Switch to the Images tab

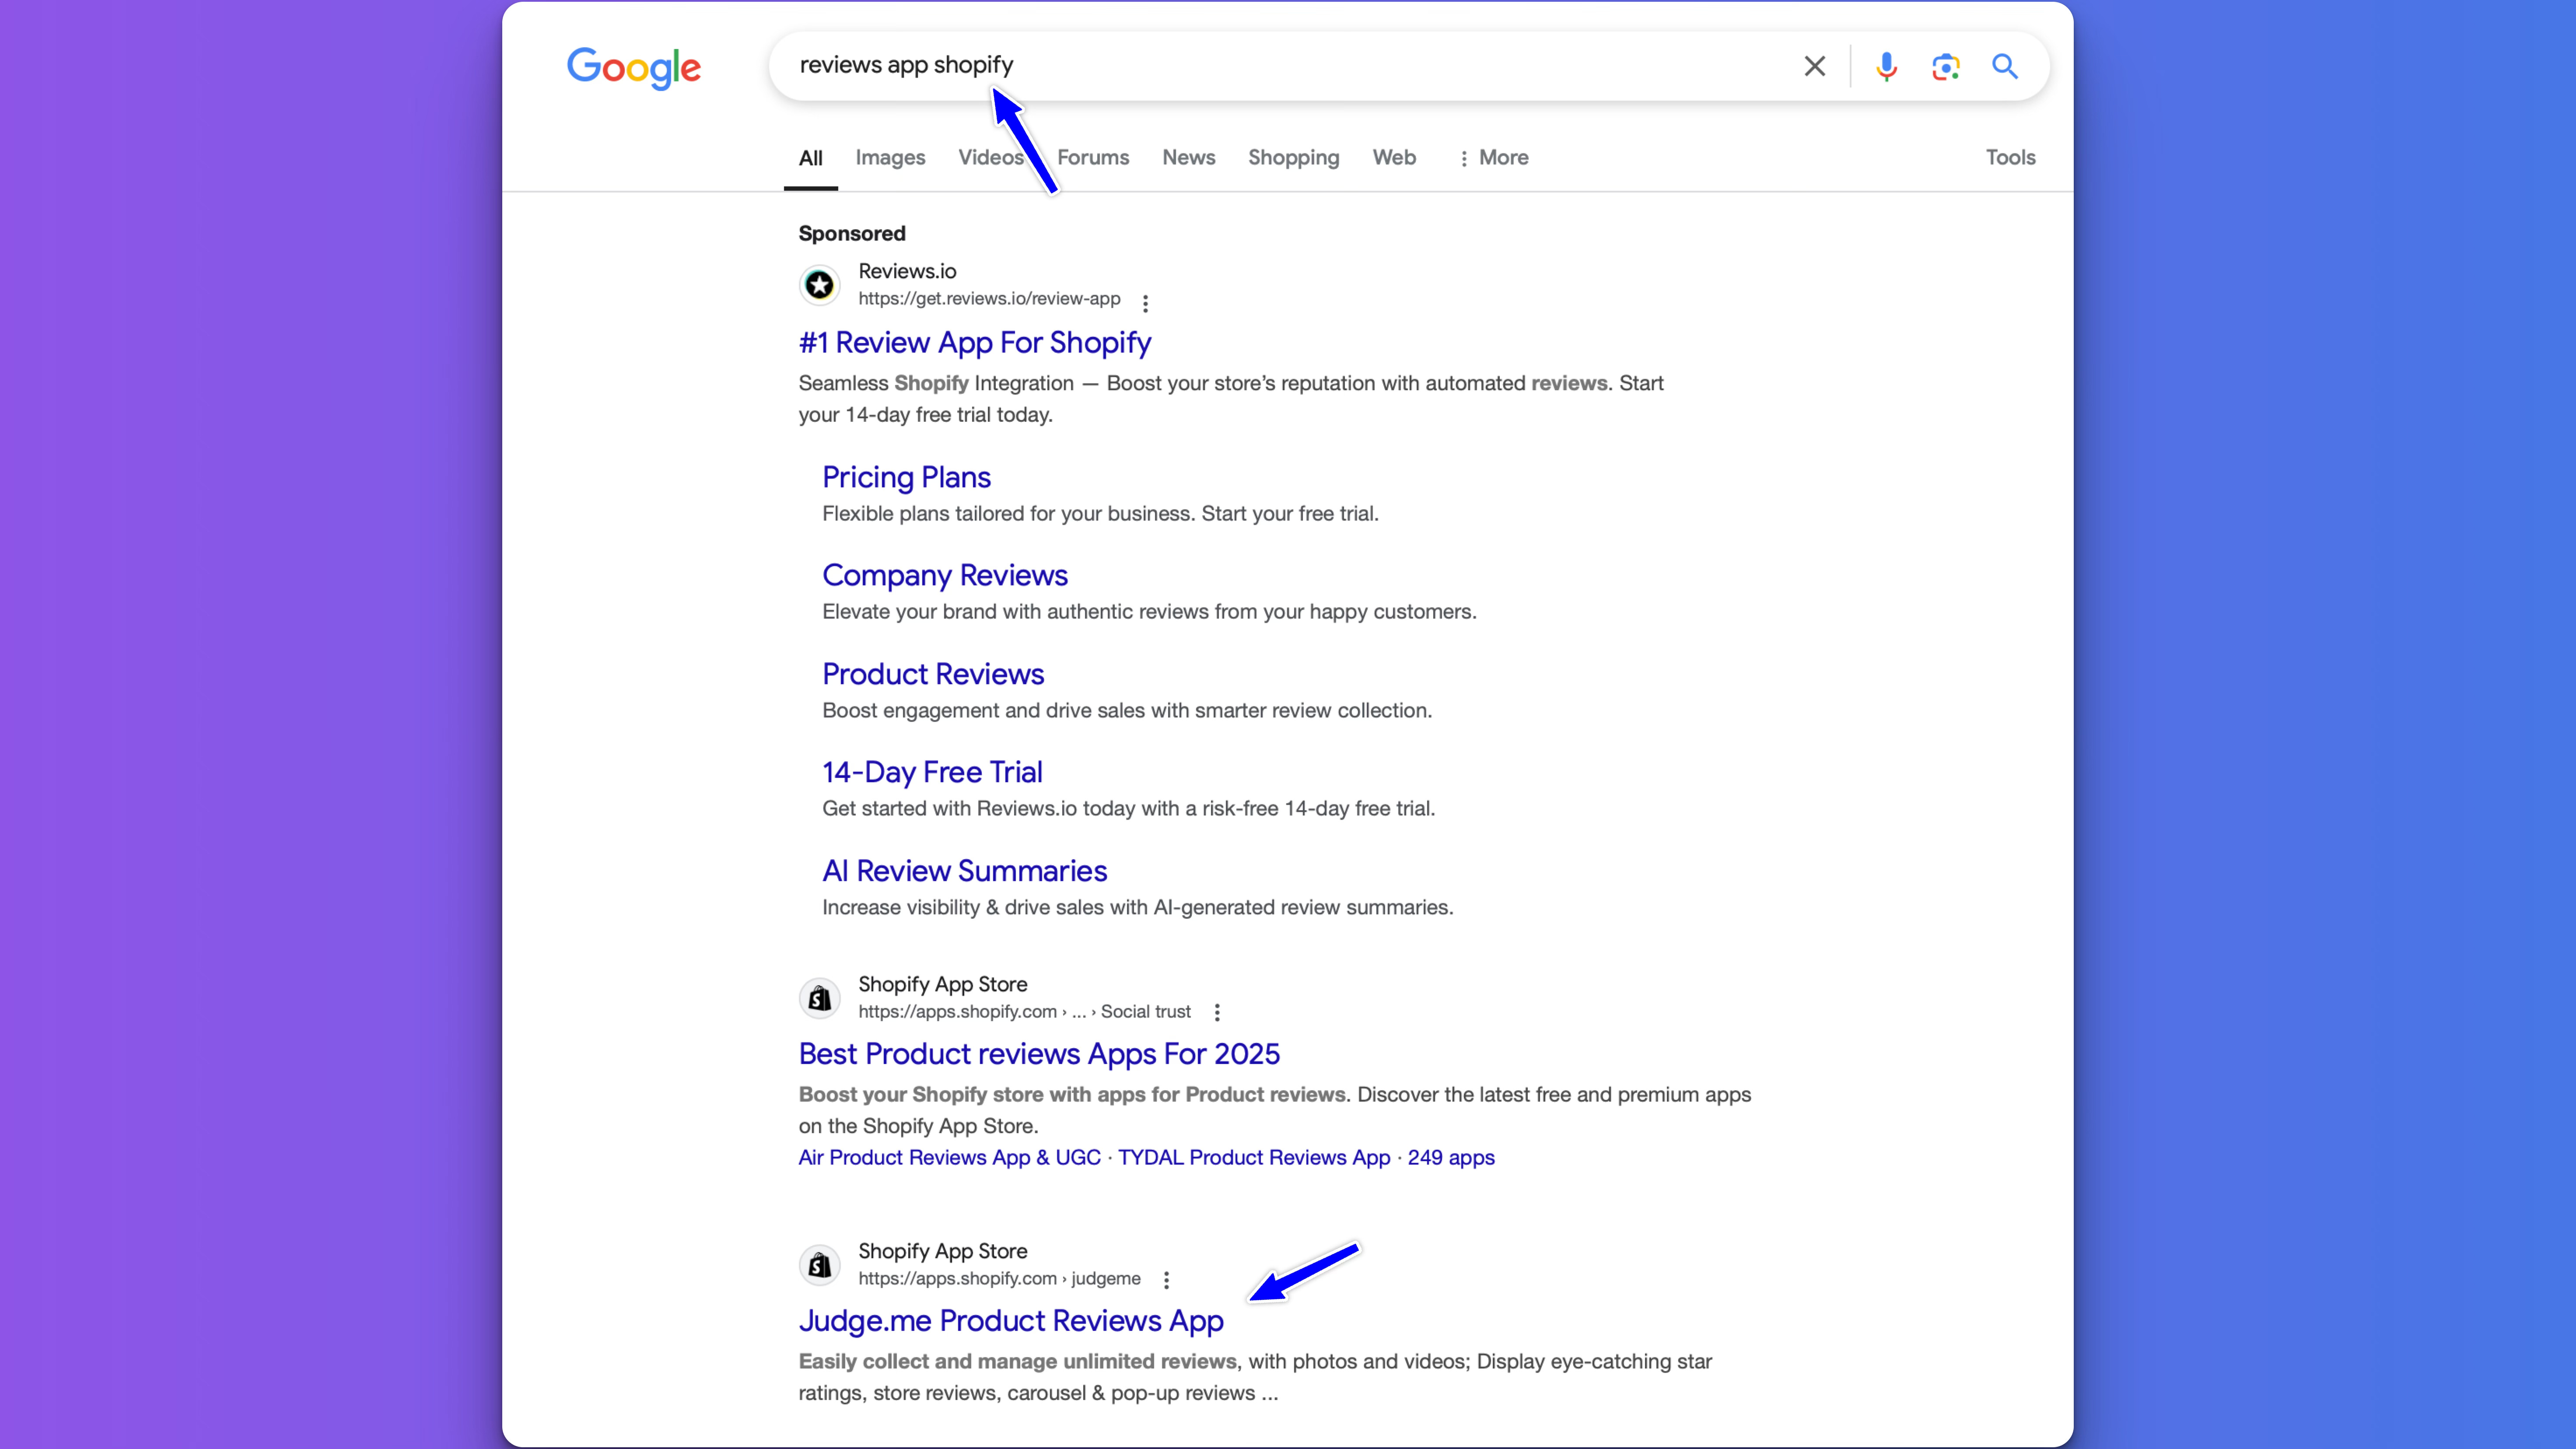click(890, 158)
